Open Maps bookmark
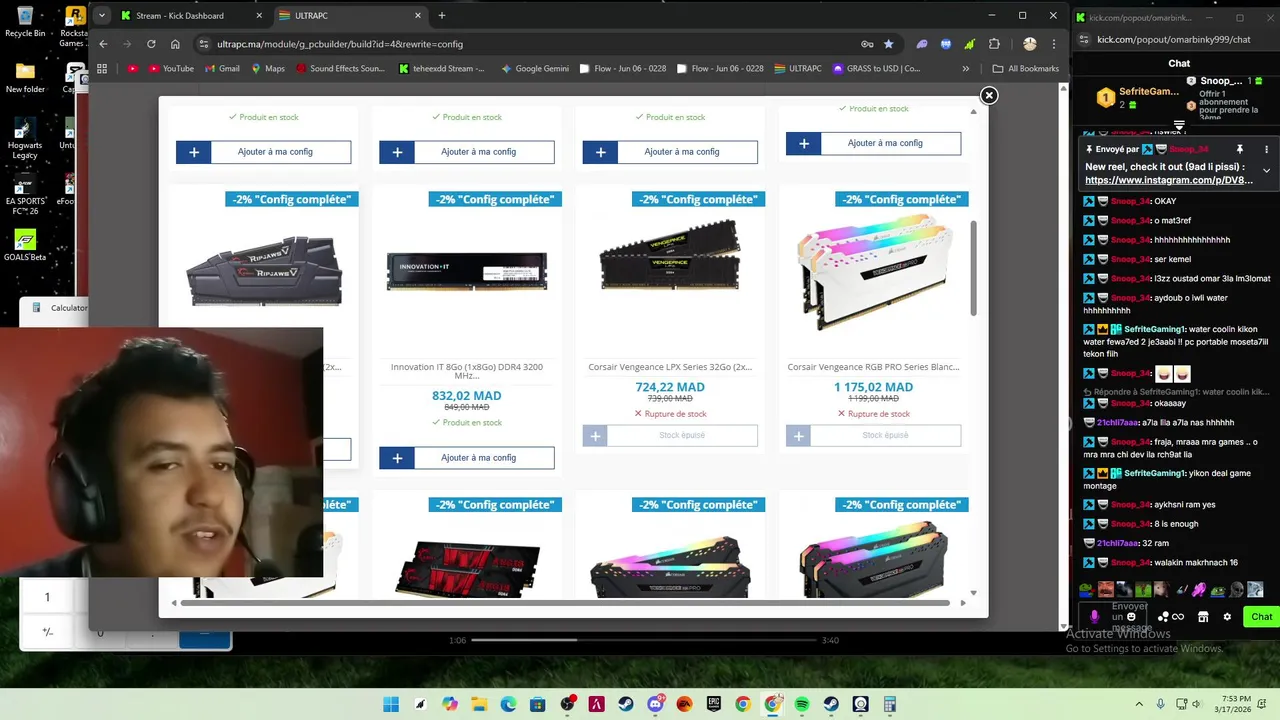1280x720 pixels. tap(267, 69)
